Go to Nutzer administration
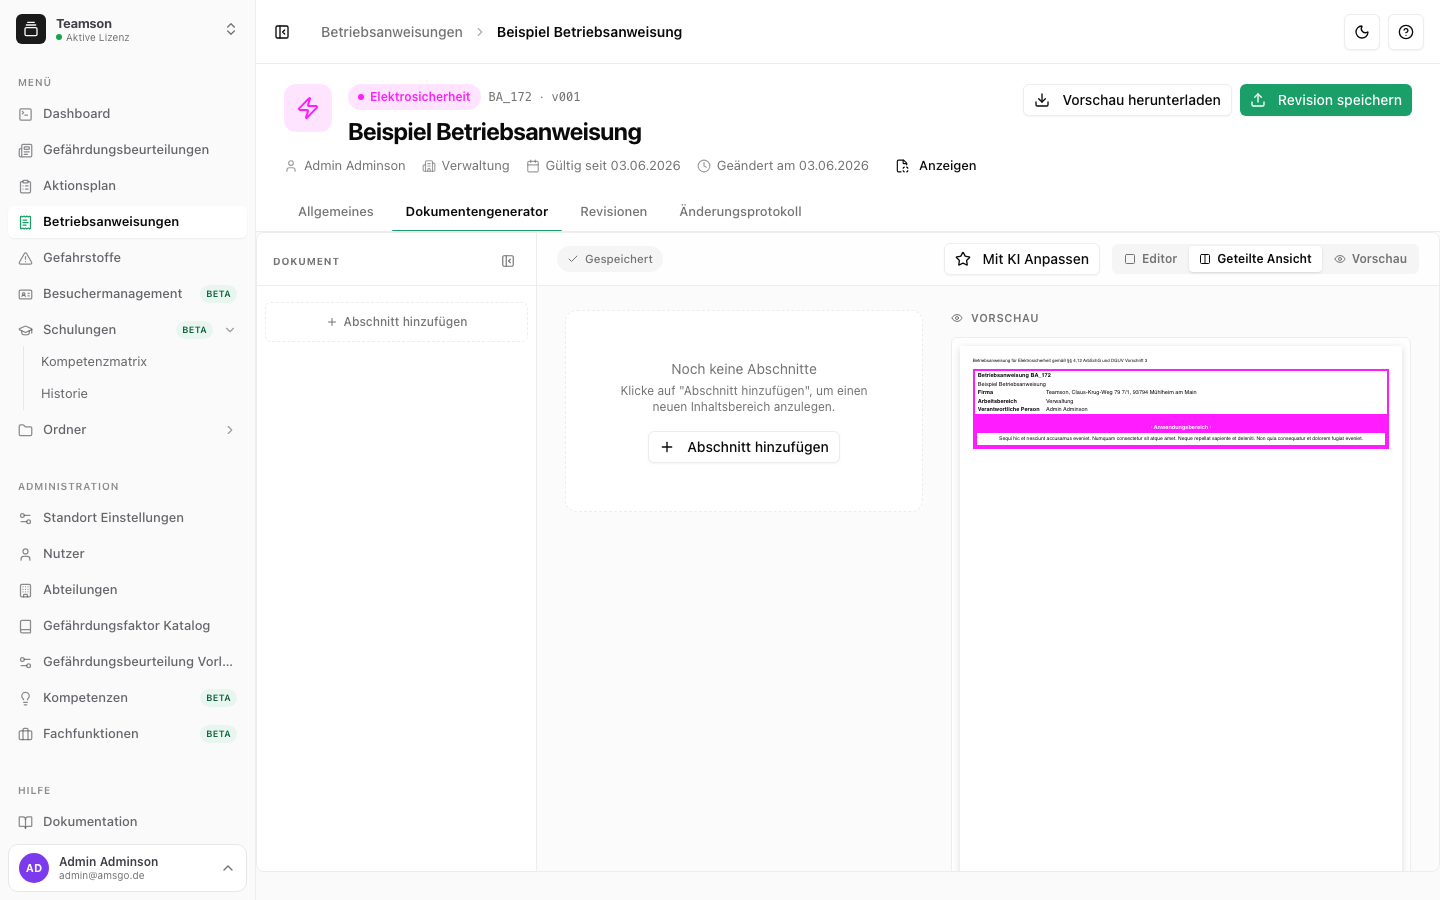The height and width of the screenshot is (900, 1440). [127, 554]
